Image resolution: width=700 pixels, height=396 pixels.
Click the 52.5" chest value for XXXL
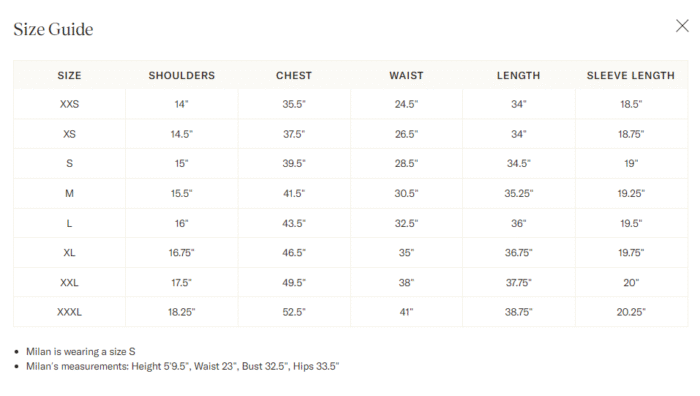pyautogui.click(x=294, y=312)
